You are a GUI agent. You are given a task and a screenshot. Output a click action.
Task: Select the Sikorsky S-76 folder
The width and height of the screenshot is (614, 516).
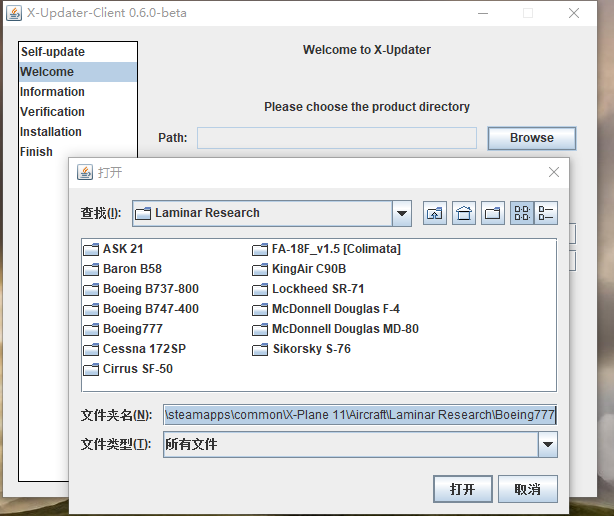coord(302,349)
